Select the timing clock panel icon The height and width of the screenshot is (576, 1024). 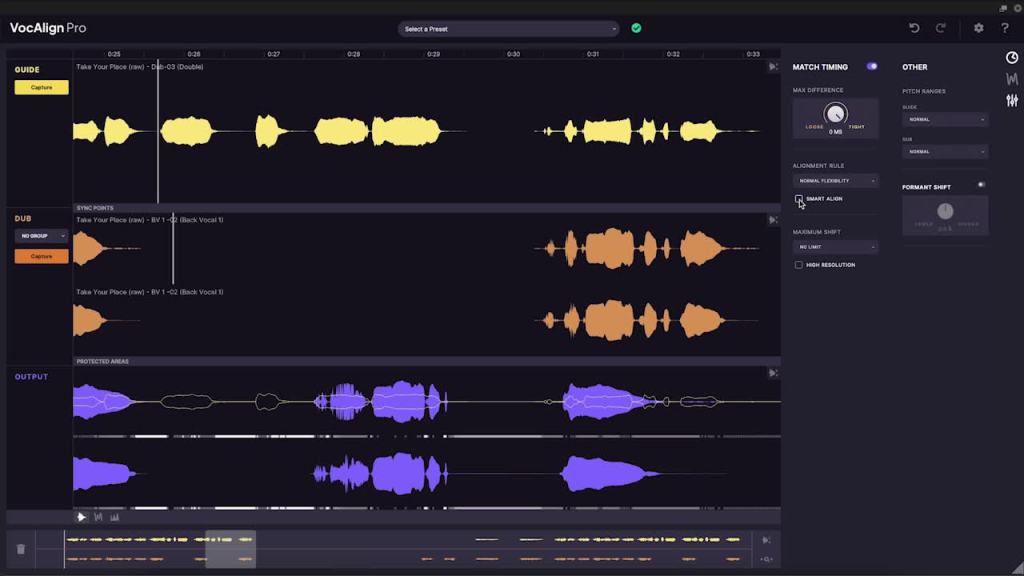point(1011,57)
